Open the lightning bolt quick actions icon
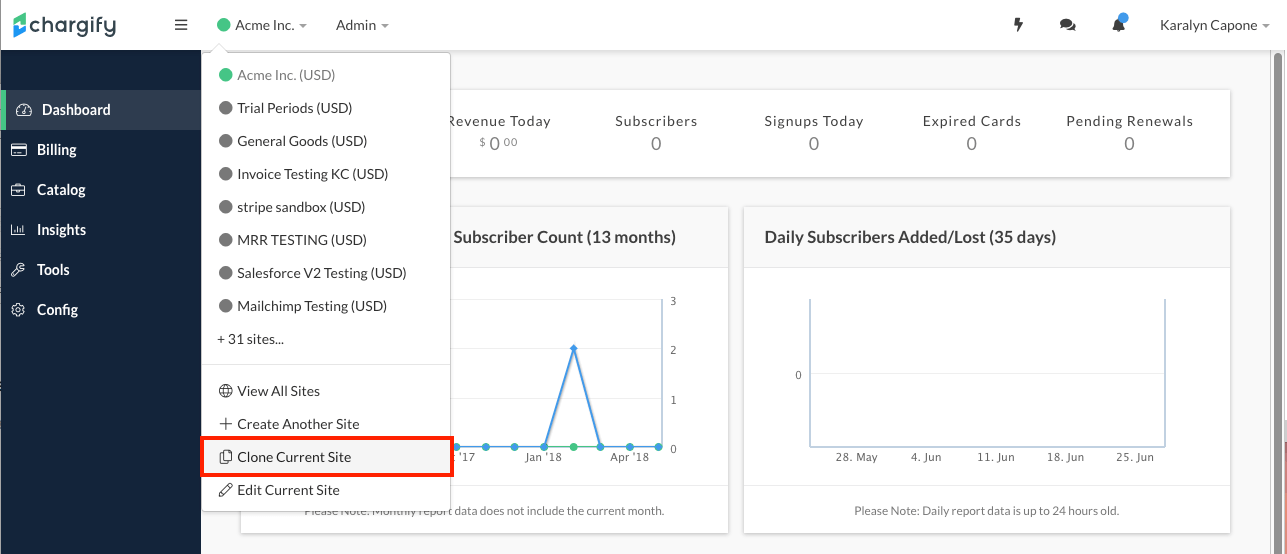This screenshot has width=1287, height=554. (x=1019, y=25)
